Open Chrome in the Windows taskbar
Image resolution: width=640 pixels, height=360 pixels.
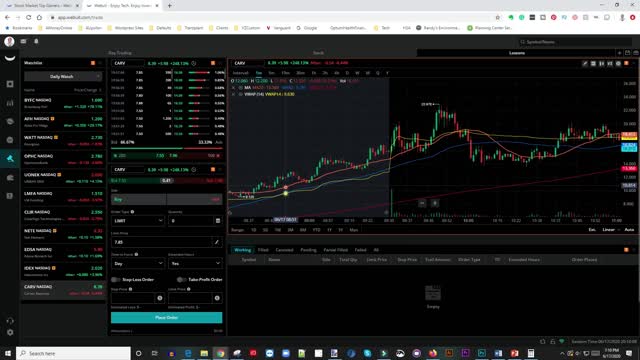tap(220, 353)
